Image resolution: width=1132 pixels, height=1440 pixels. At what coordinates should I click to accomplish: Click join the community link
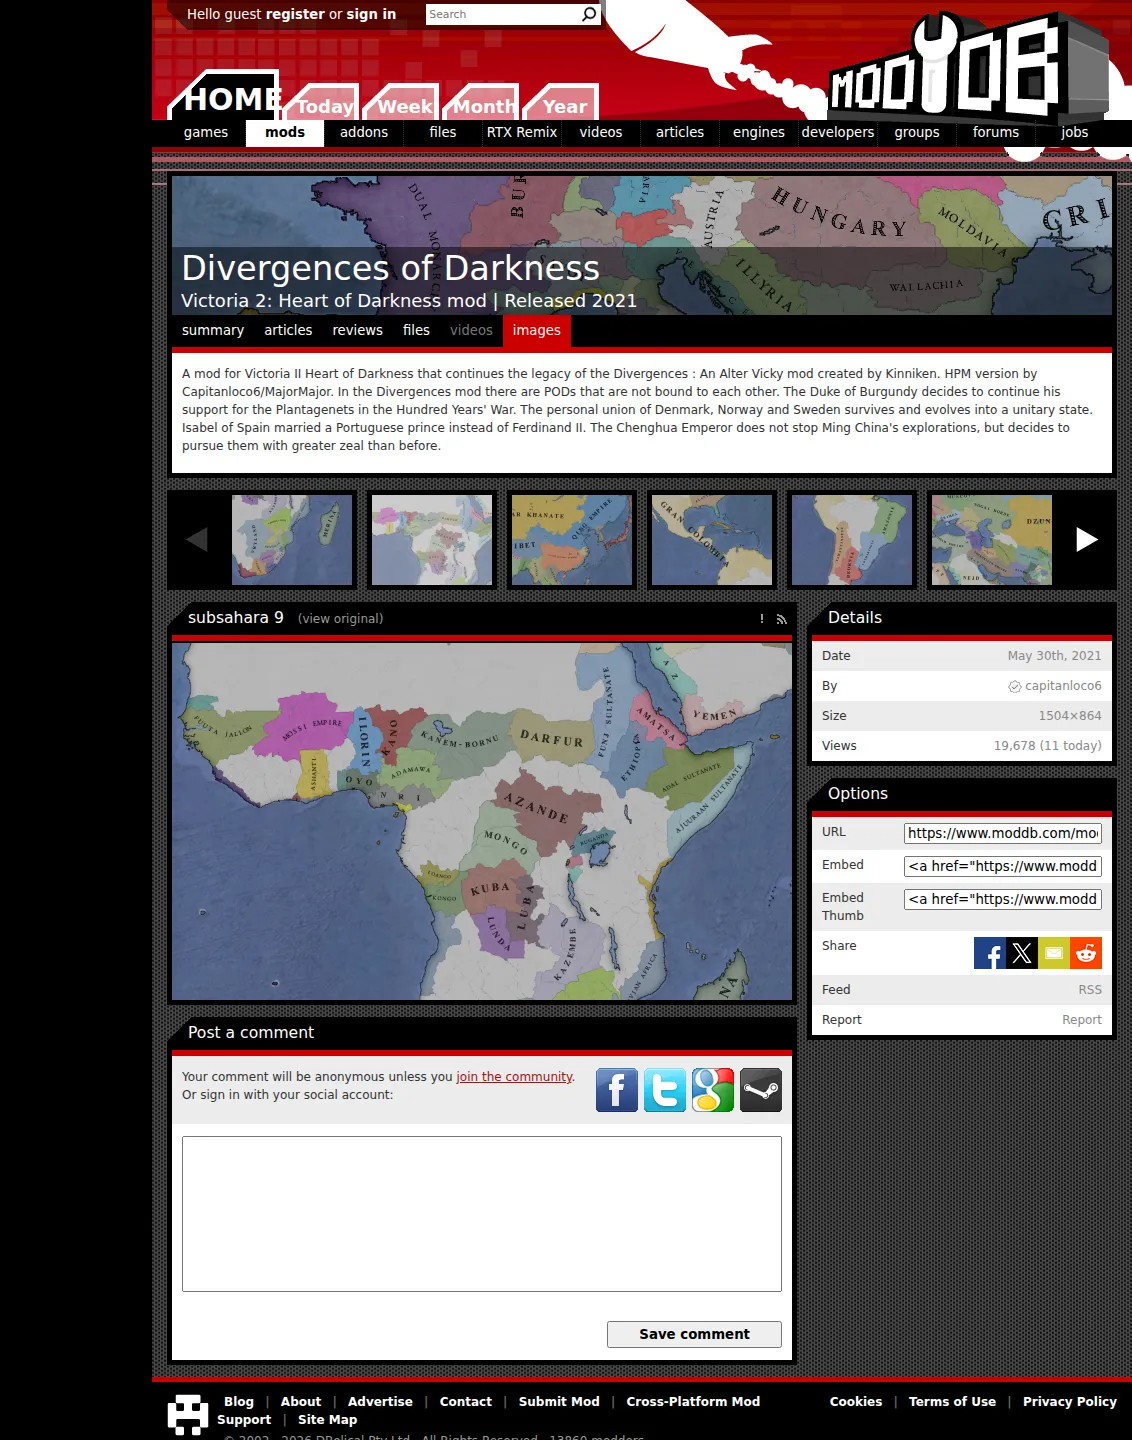click(x=514, y=1077)
